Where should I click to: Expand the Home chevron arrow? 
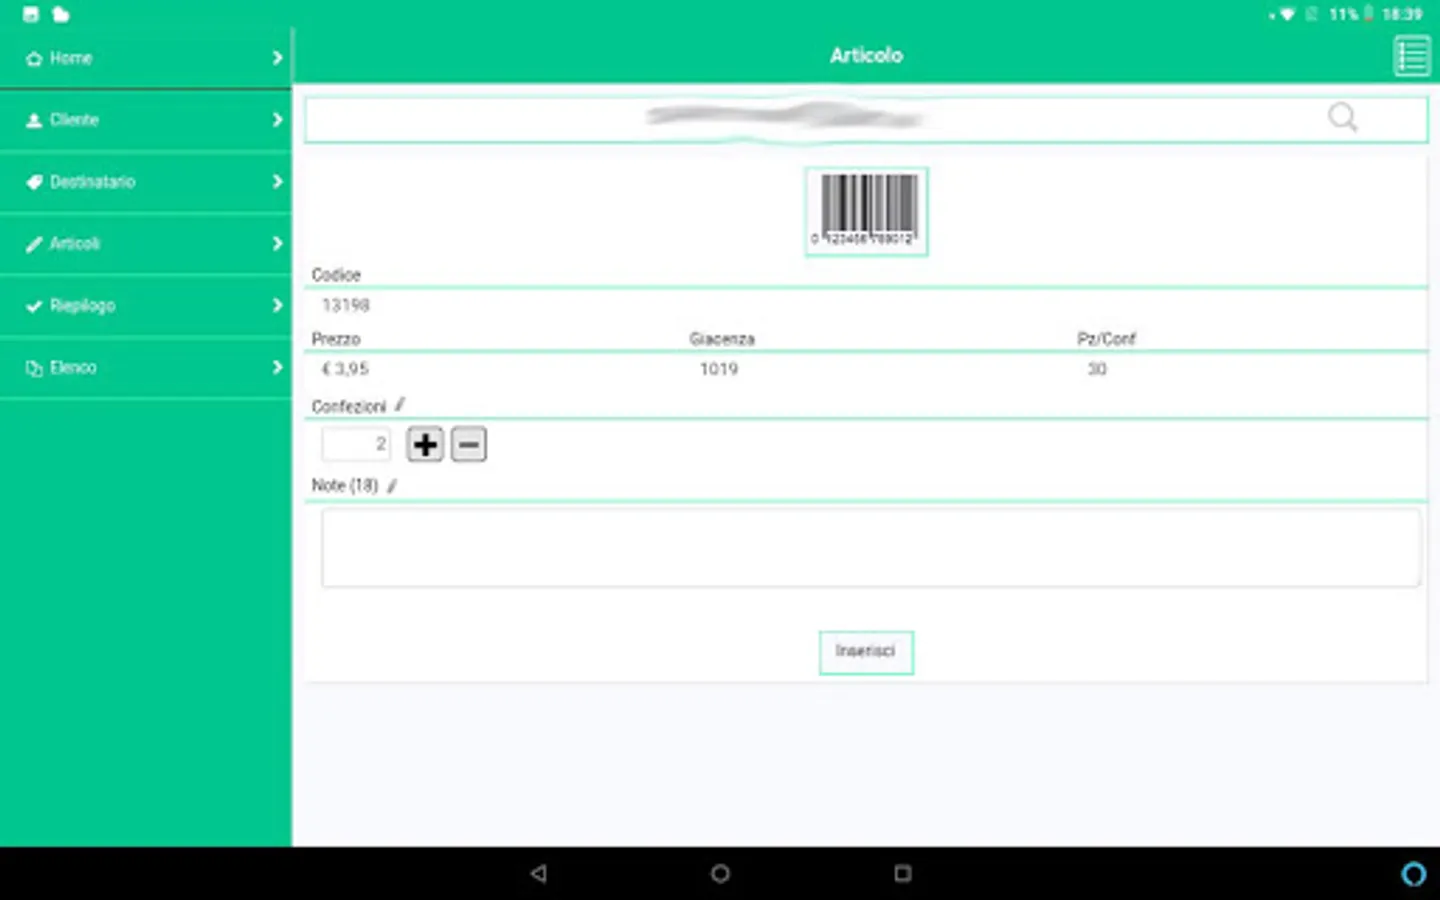pyautogui.click(x=277, y=58)
